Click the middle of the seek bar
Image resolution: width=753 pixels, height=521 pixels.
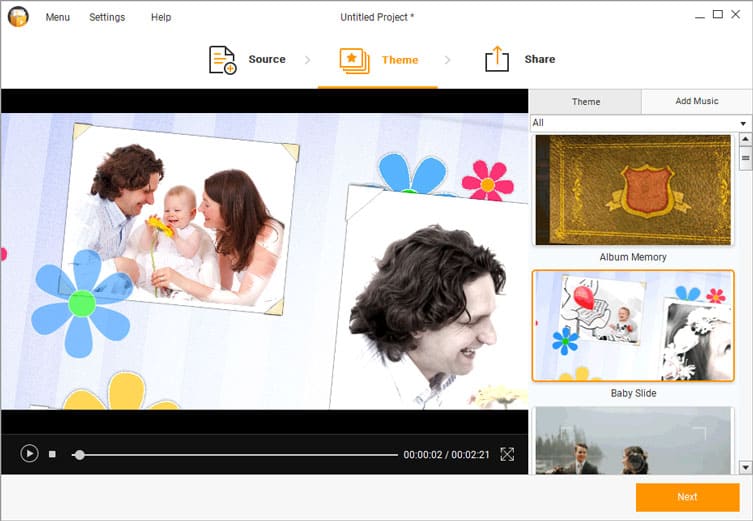235,455
